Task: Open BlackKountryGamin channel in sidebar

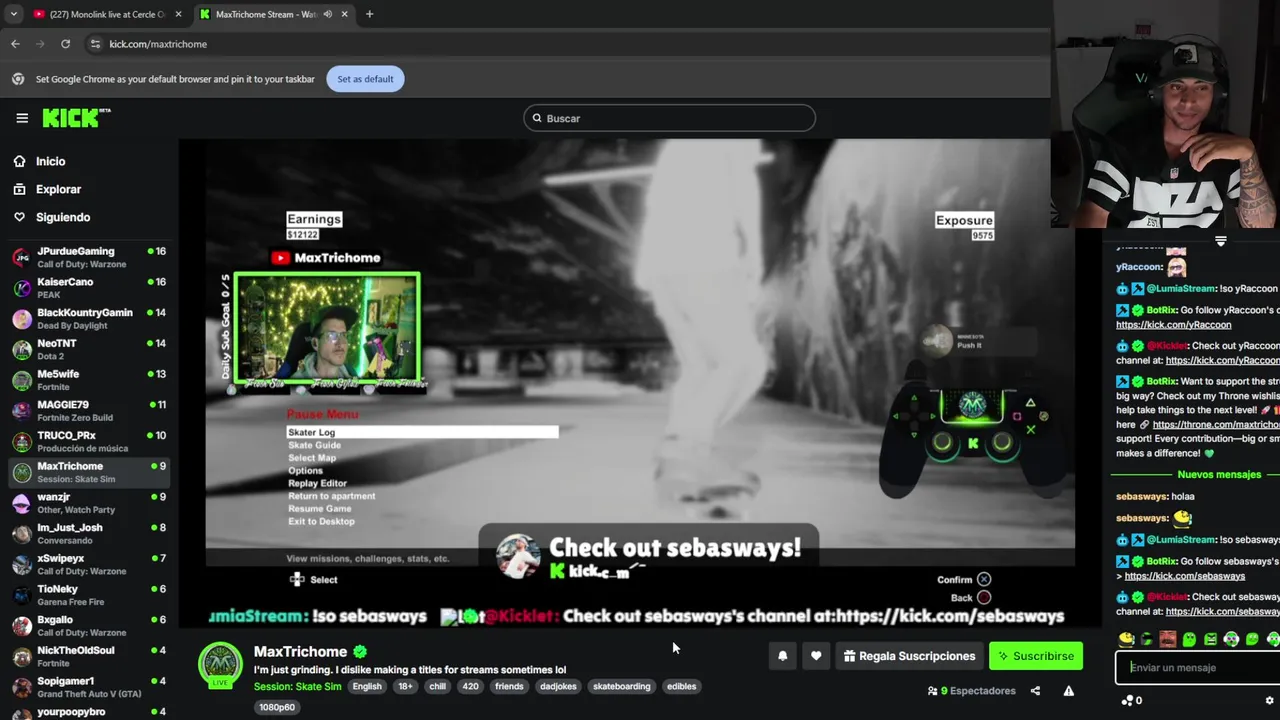Action: pyautogui.click(x=89, y=319)
